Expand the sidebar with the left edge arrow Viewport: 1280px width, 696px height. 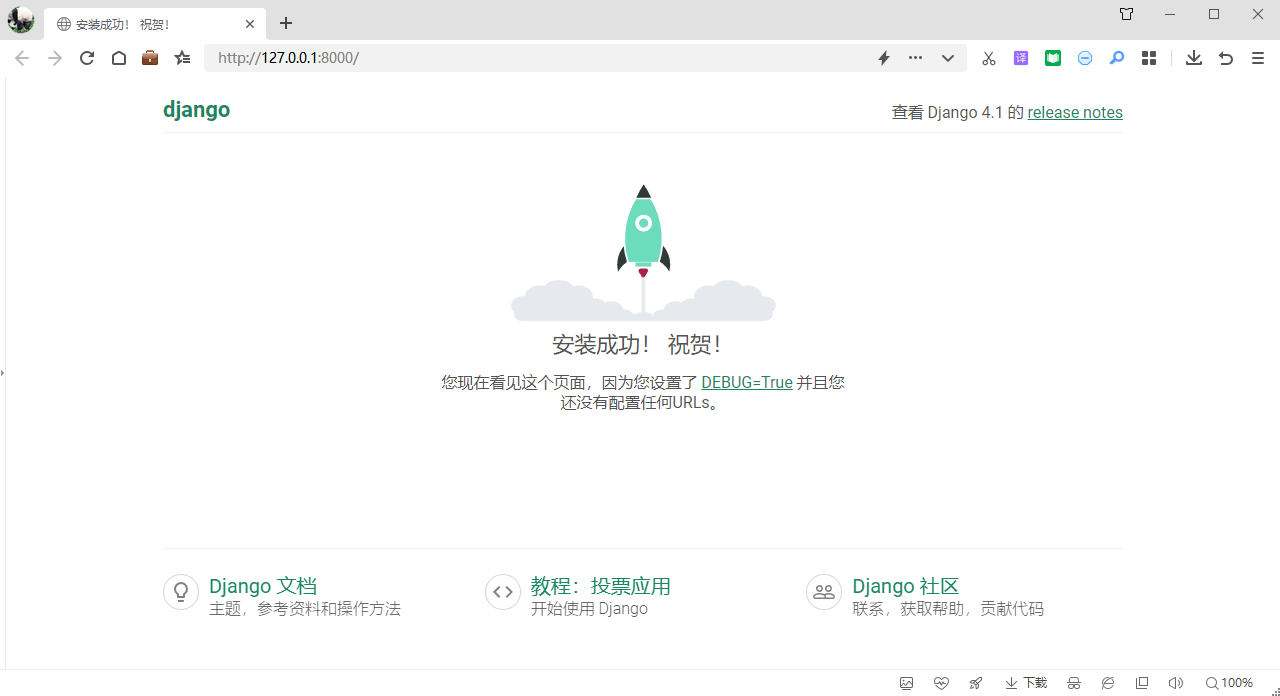(x=3, y=372)
